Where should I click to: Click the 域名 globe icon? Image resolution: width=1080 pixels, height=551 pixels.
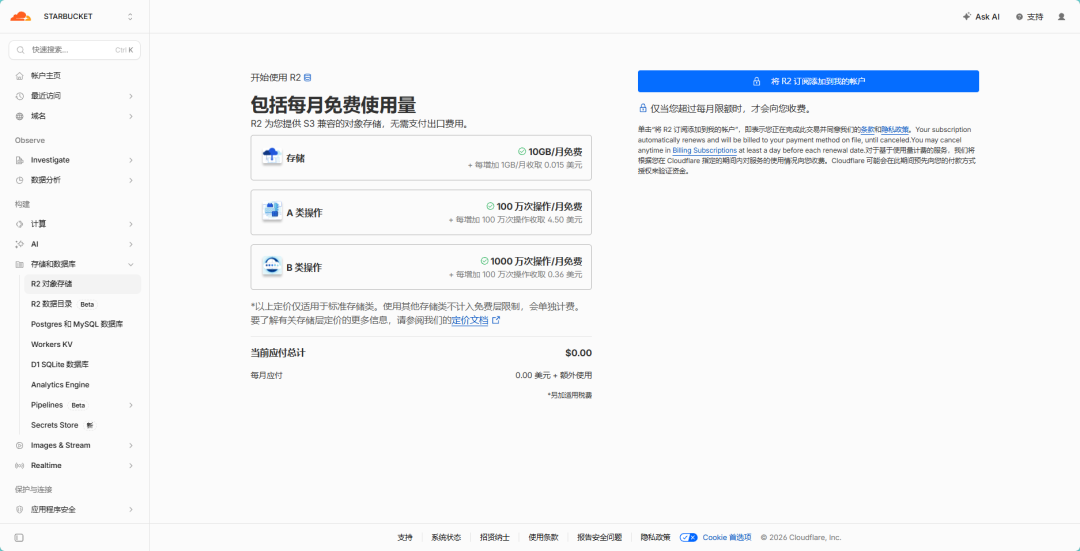coord(19,116)
